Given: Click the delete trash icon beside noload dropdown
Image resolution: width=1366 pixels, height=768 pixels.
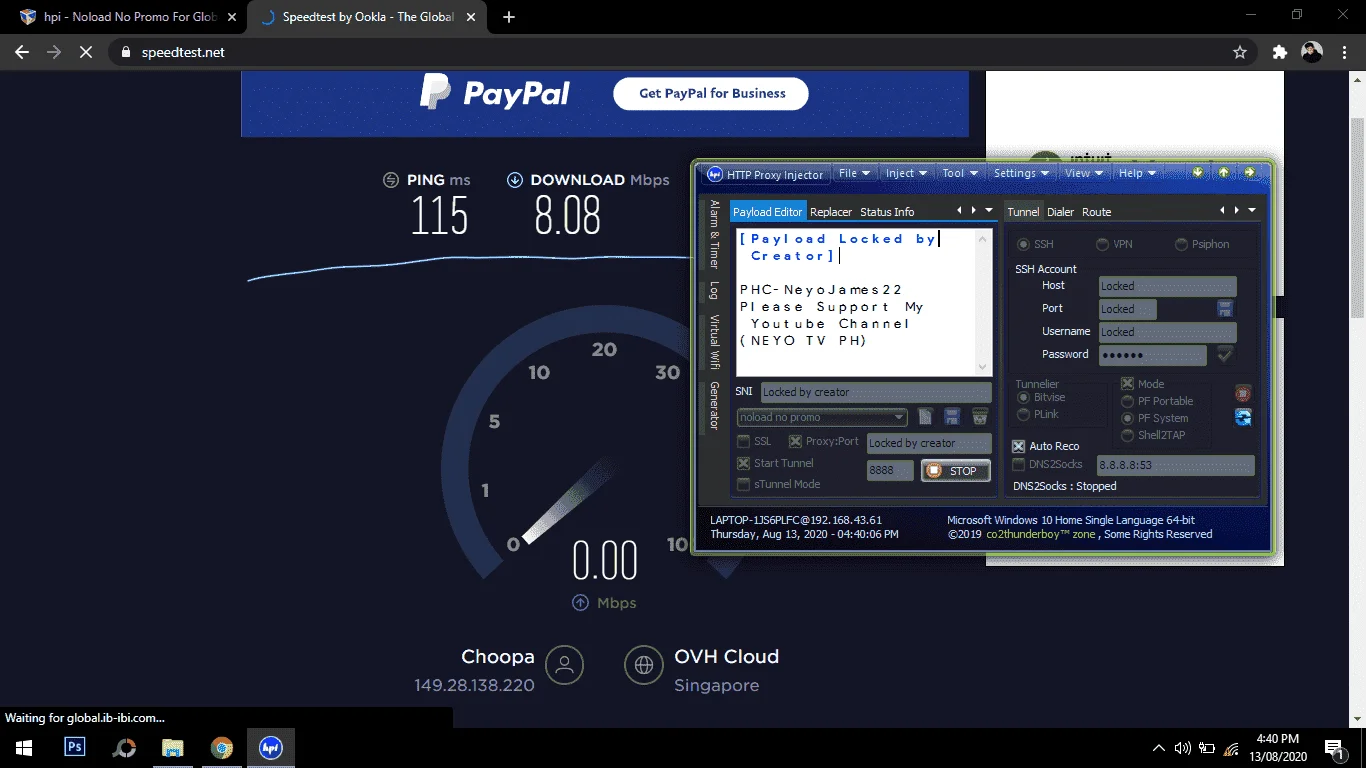Looking at the screenshot, I should (x=980, y=417).
